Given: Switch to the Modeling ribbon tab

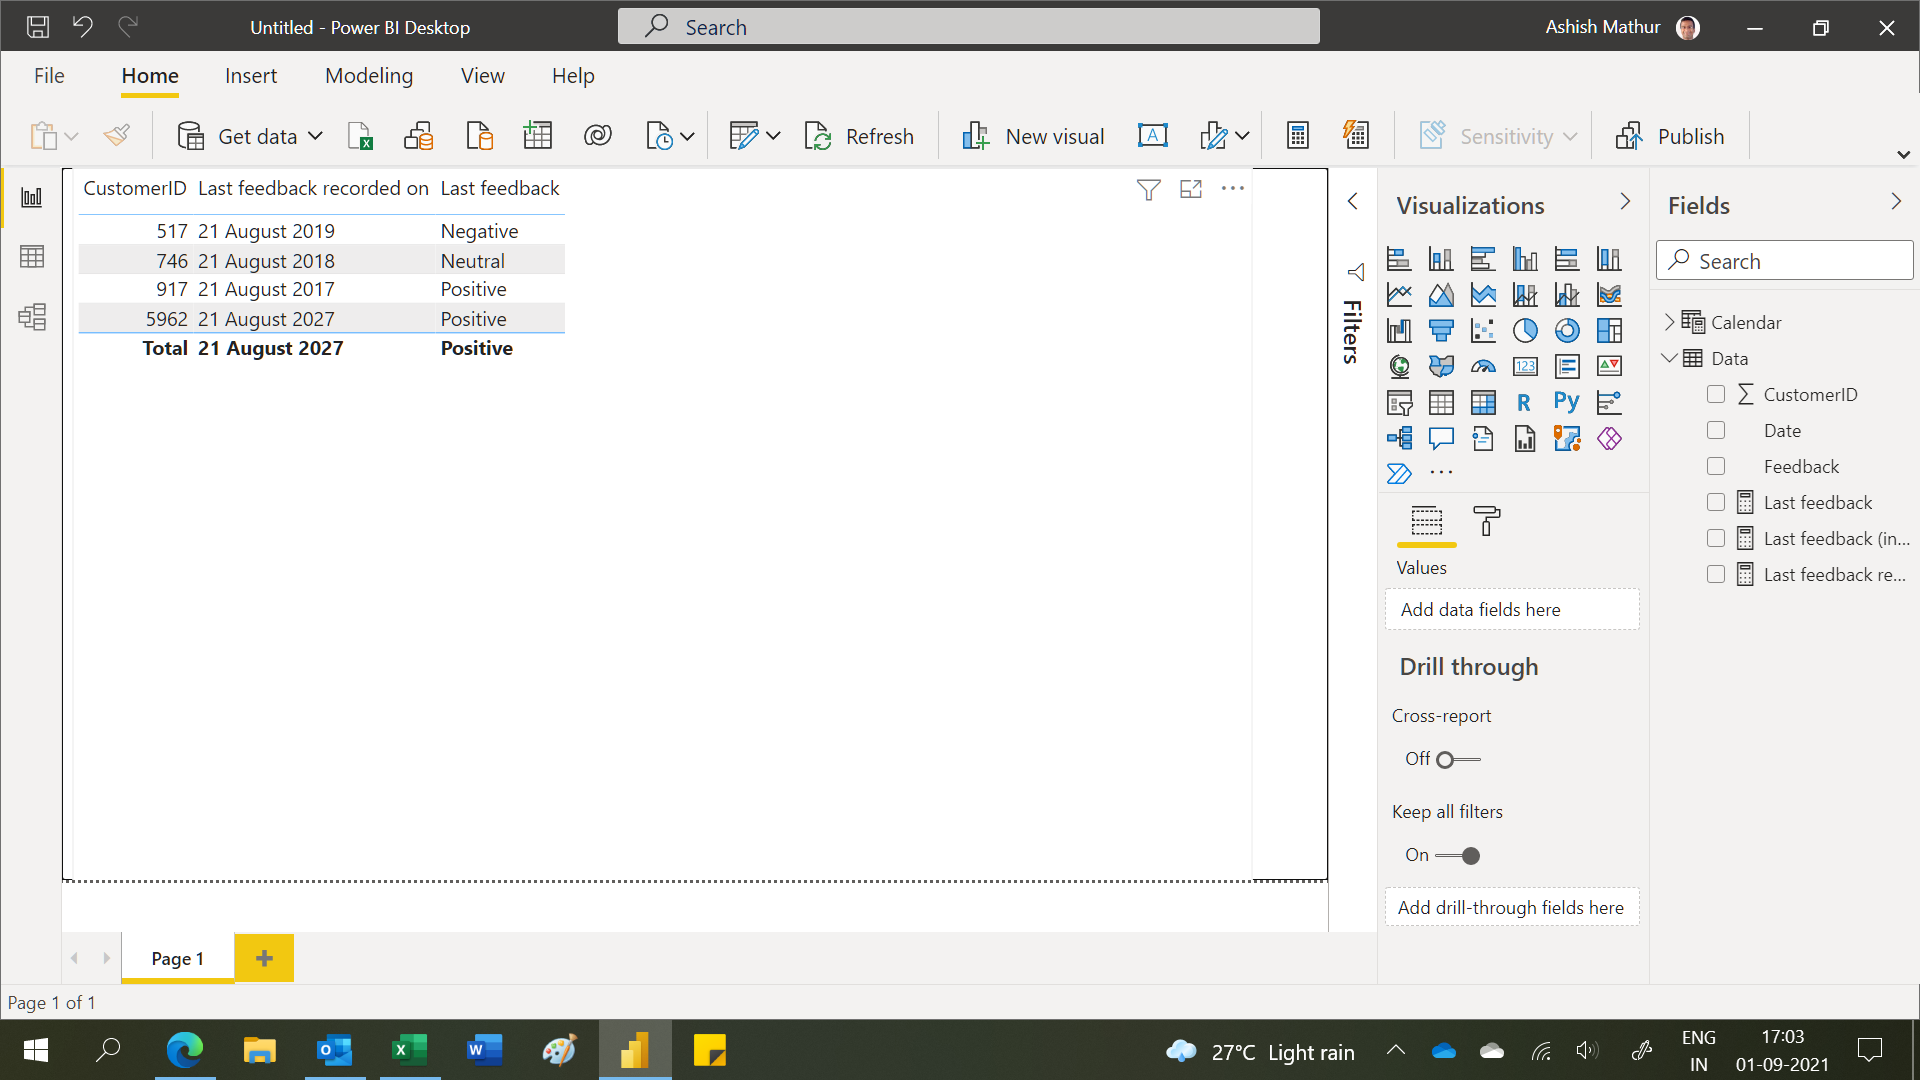Looking at the screenshot, I should (369, 76).
